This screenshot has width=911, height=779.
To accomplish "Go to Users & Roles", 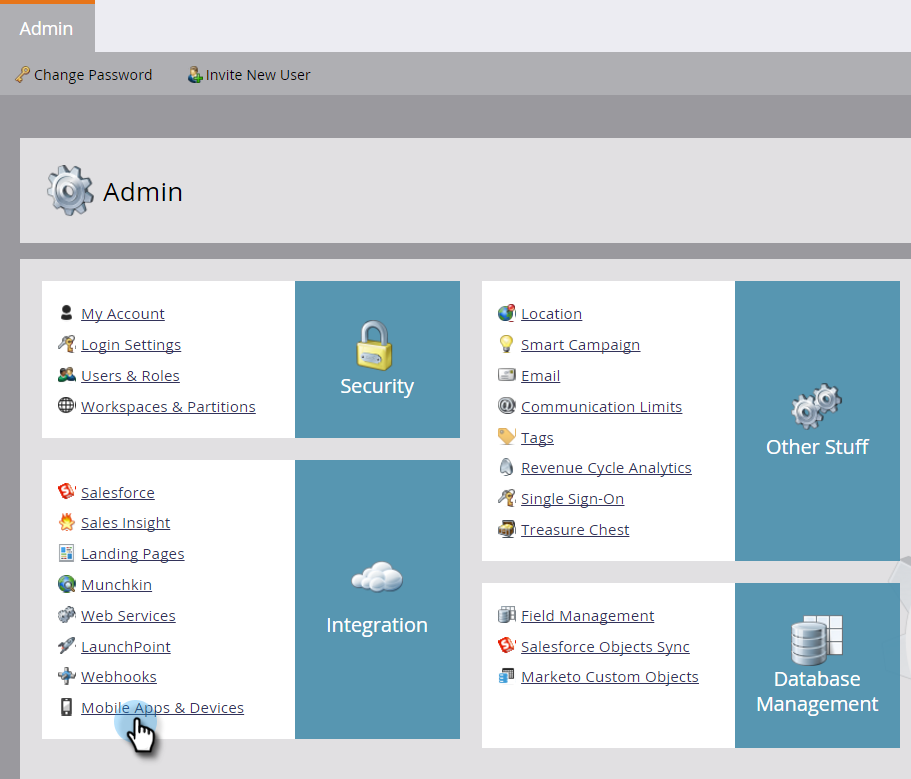I will [130, 376].
